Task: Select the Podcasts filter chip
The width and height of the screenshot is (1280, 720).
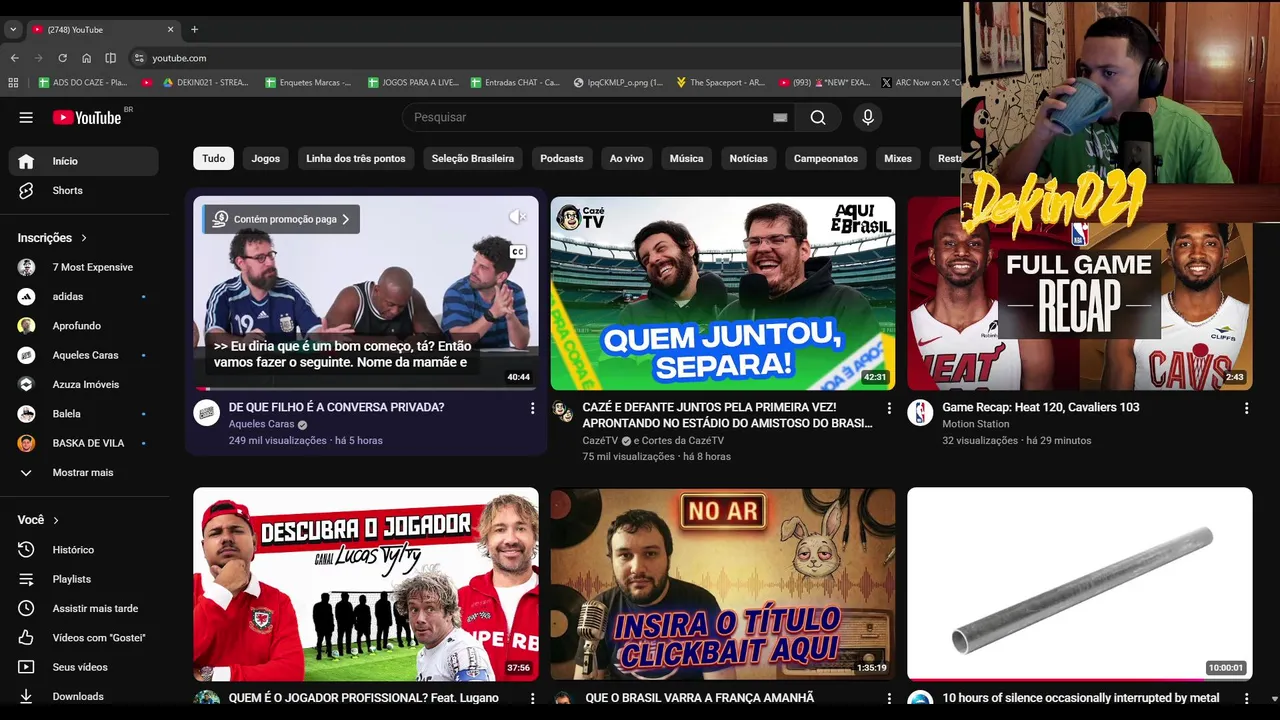Action: click(x=562, y=158)
